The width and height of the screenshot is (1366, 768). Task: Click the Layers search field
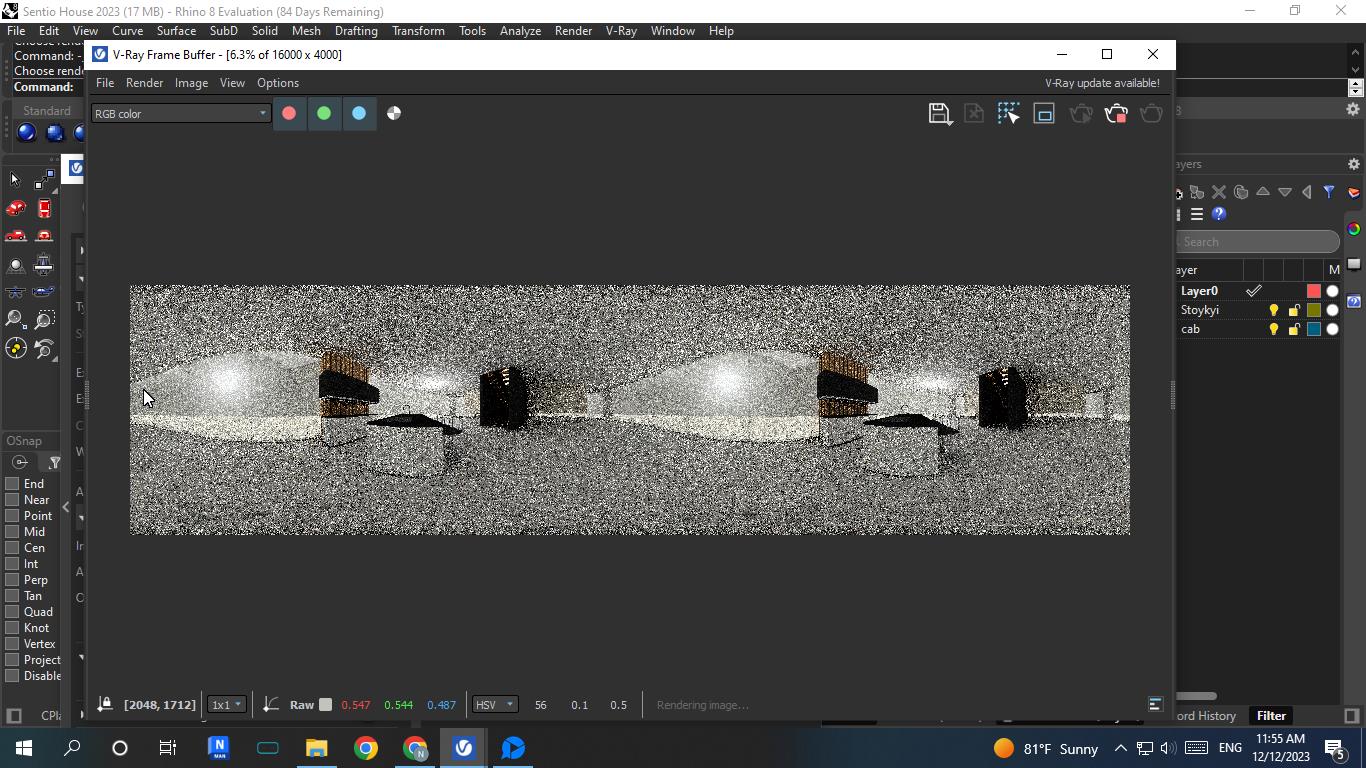(x=1258, y=242)
